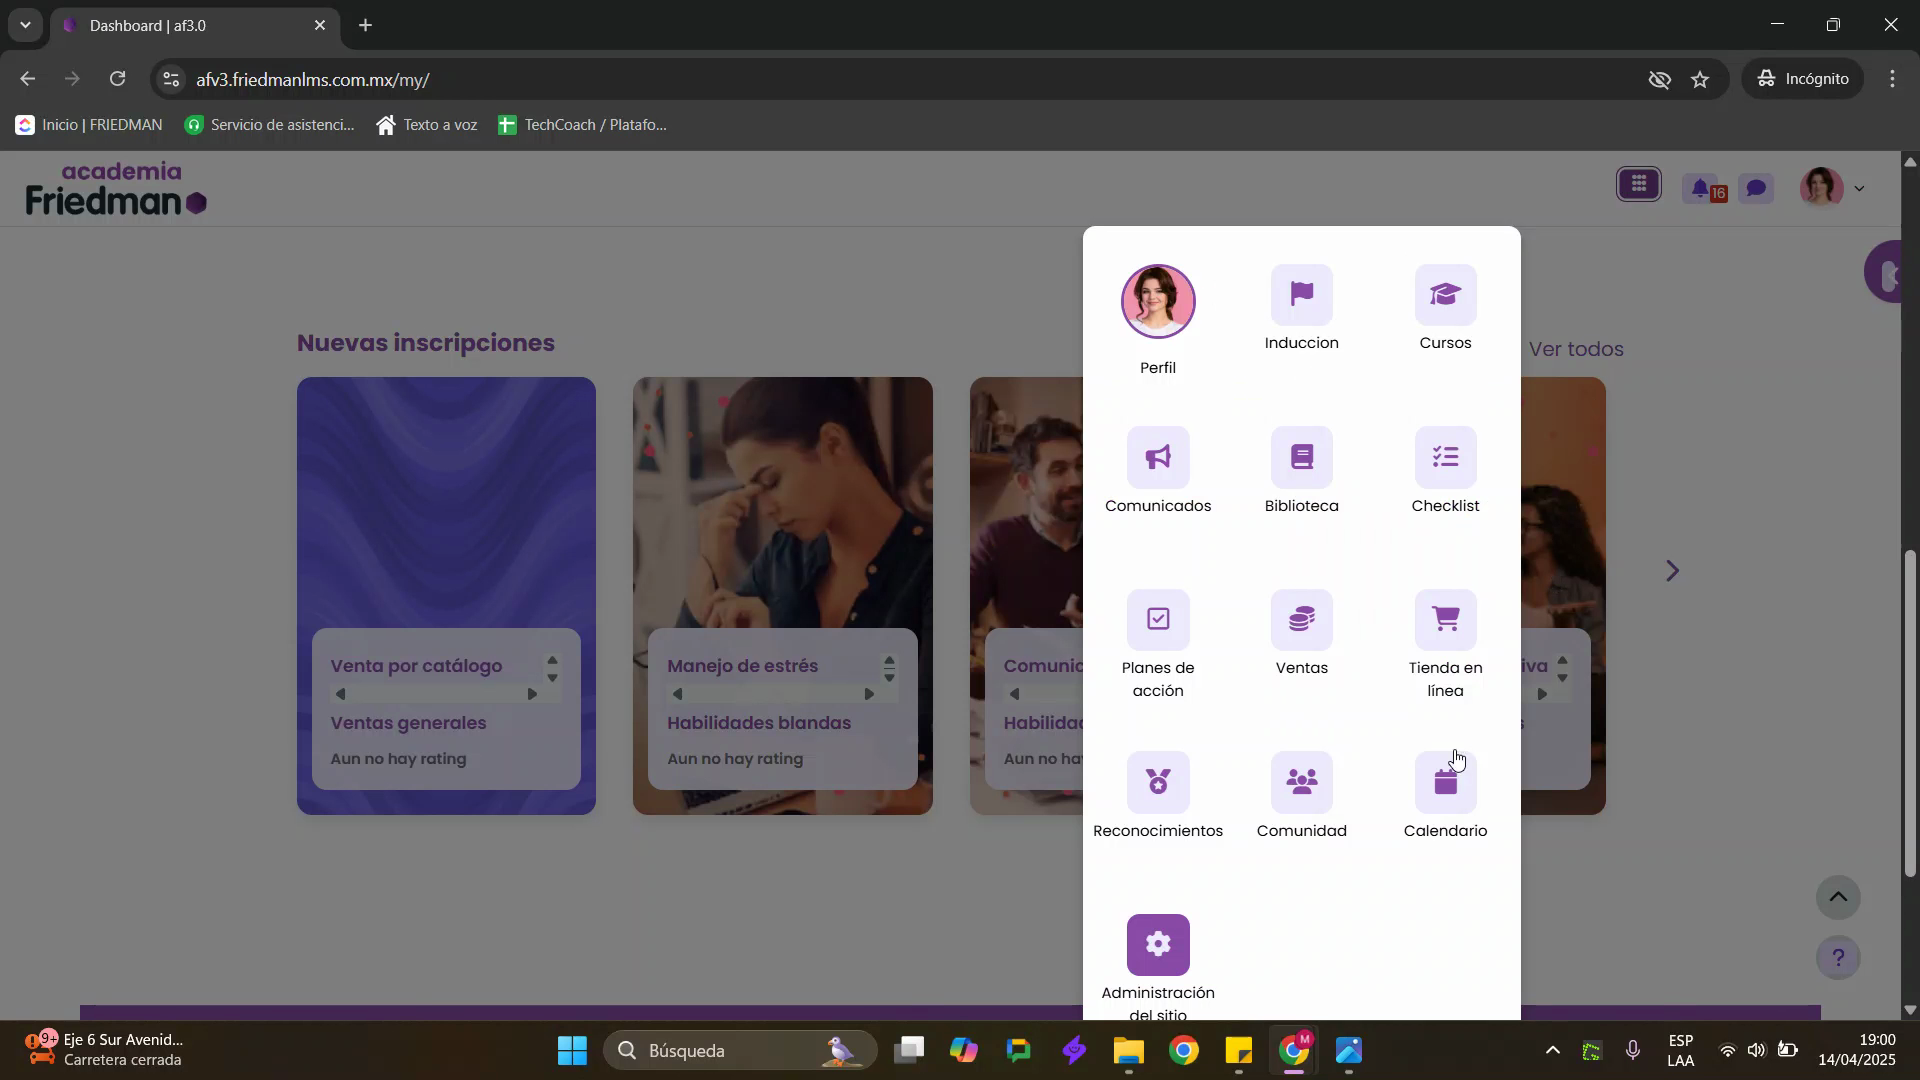The width and height of the screenshot is (1920, 1080).
Task: Open Administración del sitio gear icon
Action: pos(1157,945)
